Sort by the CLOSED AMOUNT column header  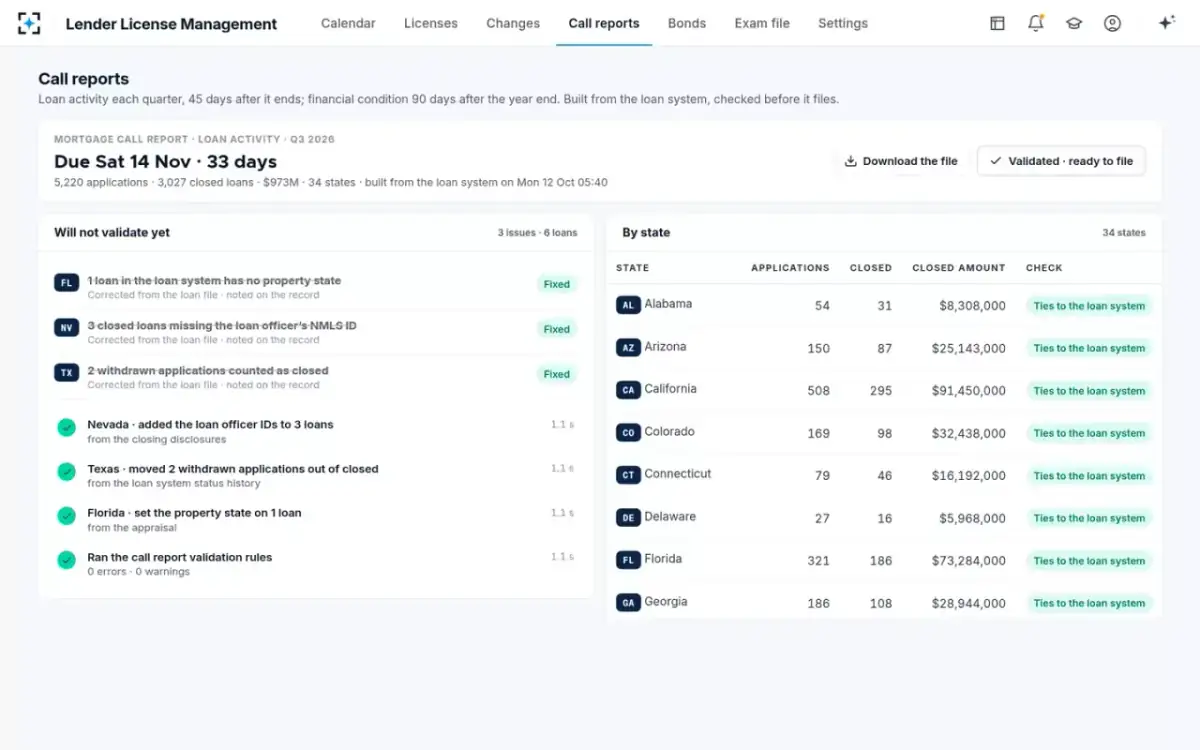[x=959, y=268]
